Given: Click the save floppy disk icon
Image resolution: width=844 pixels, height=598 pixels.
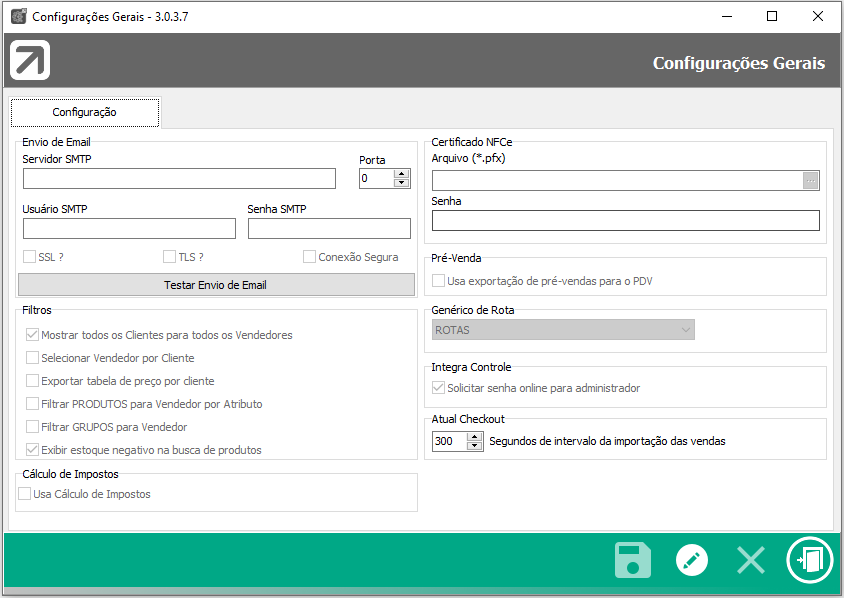Looking at the screenshot, I should point(632,560).
